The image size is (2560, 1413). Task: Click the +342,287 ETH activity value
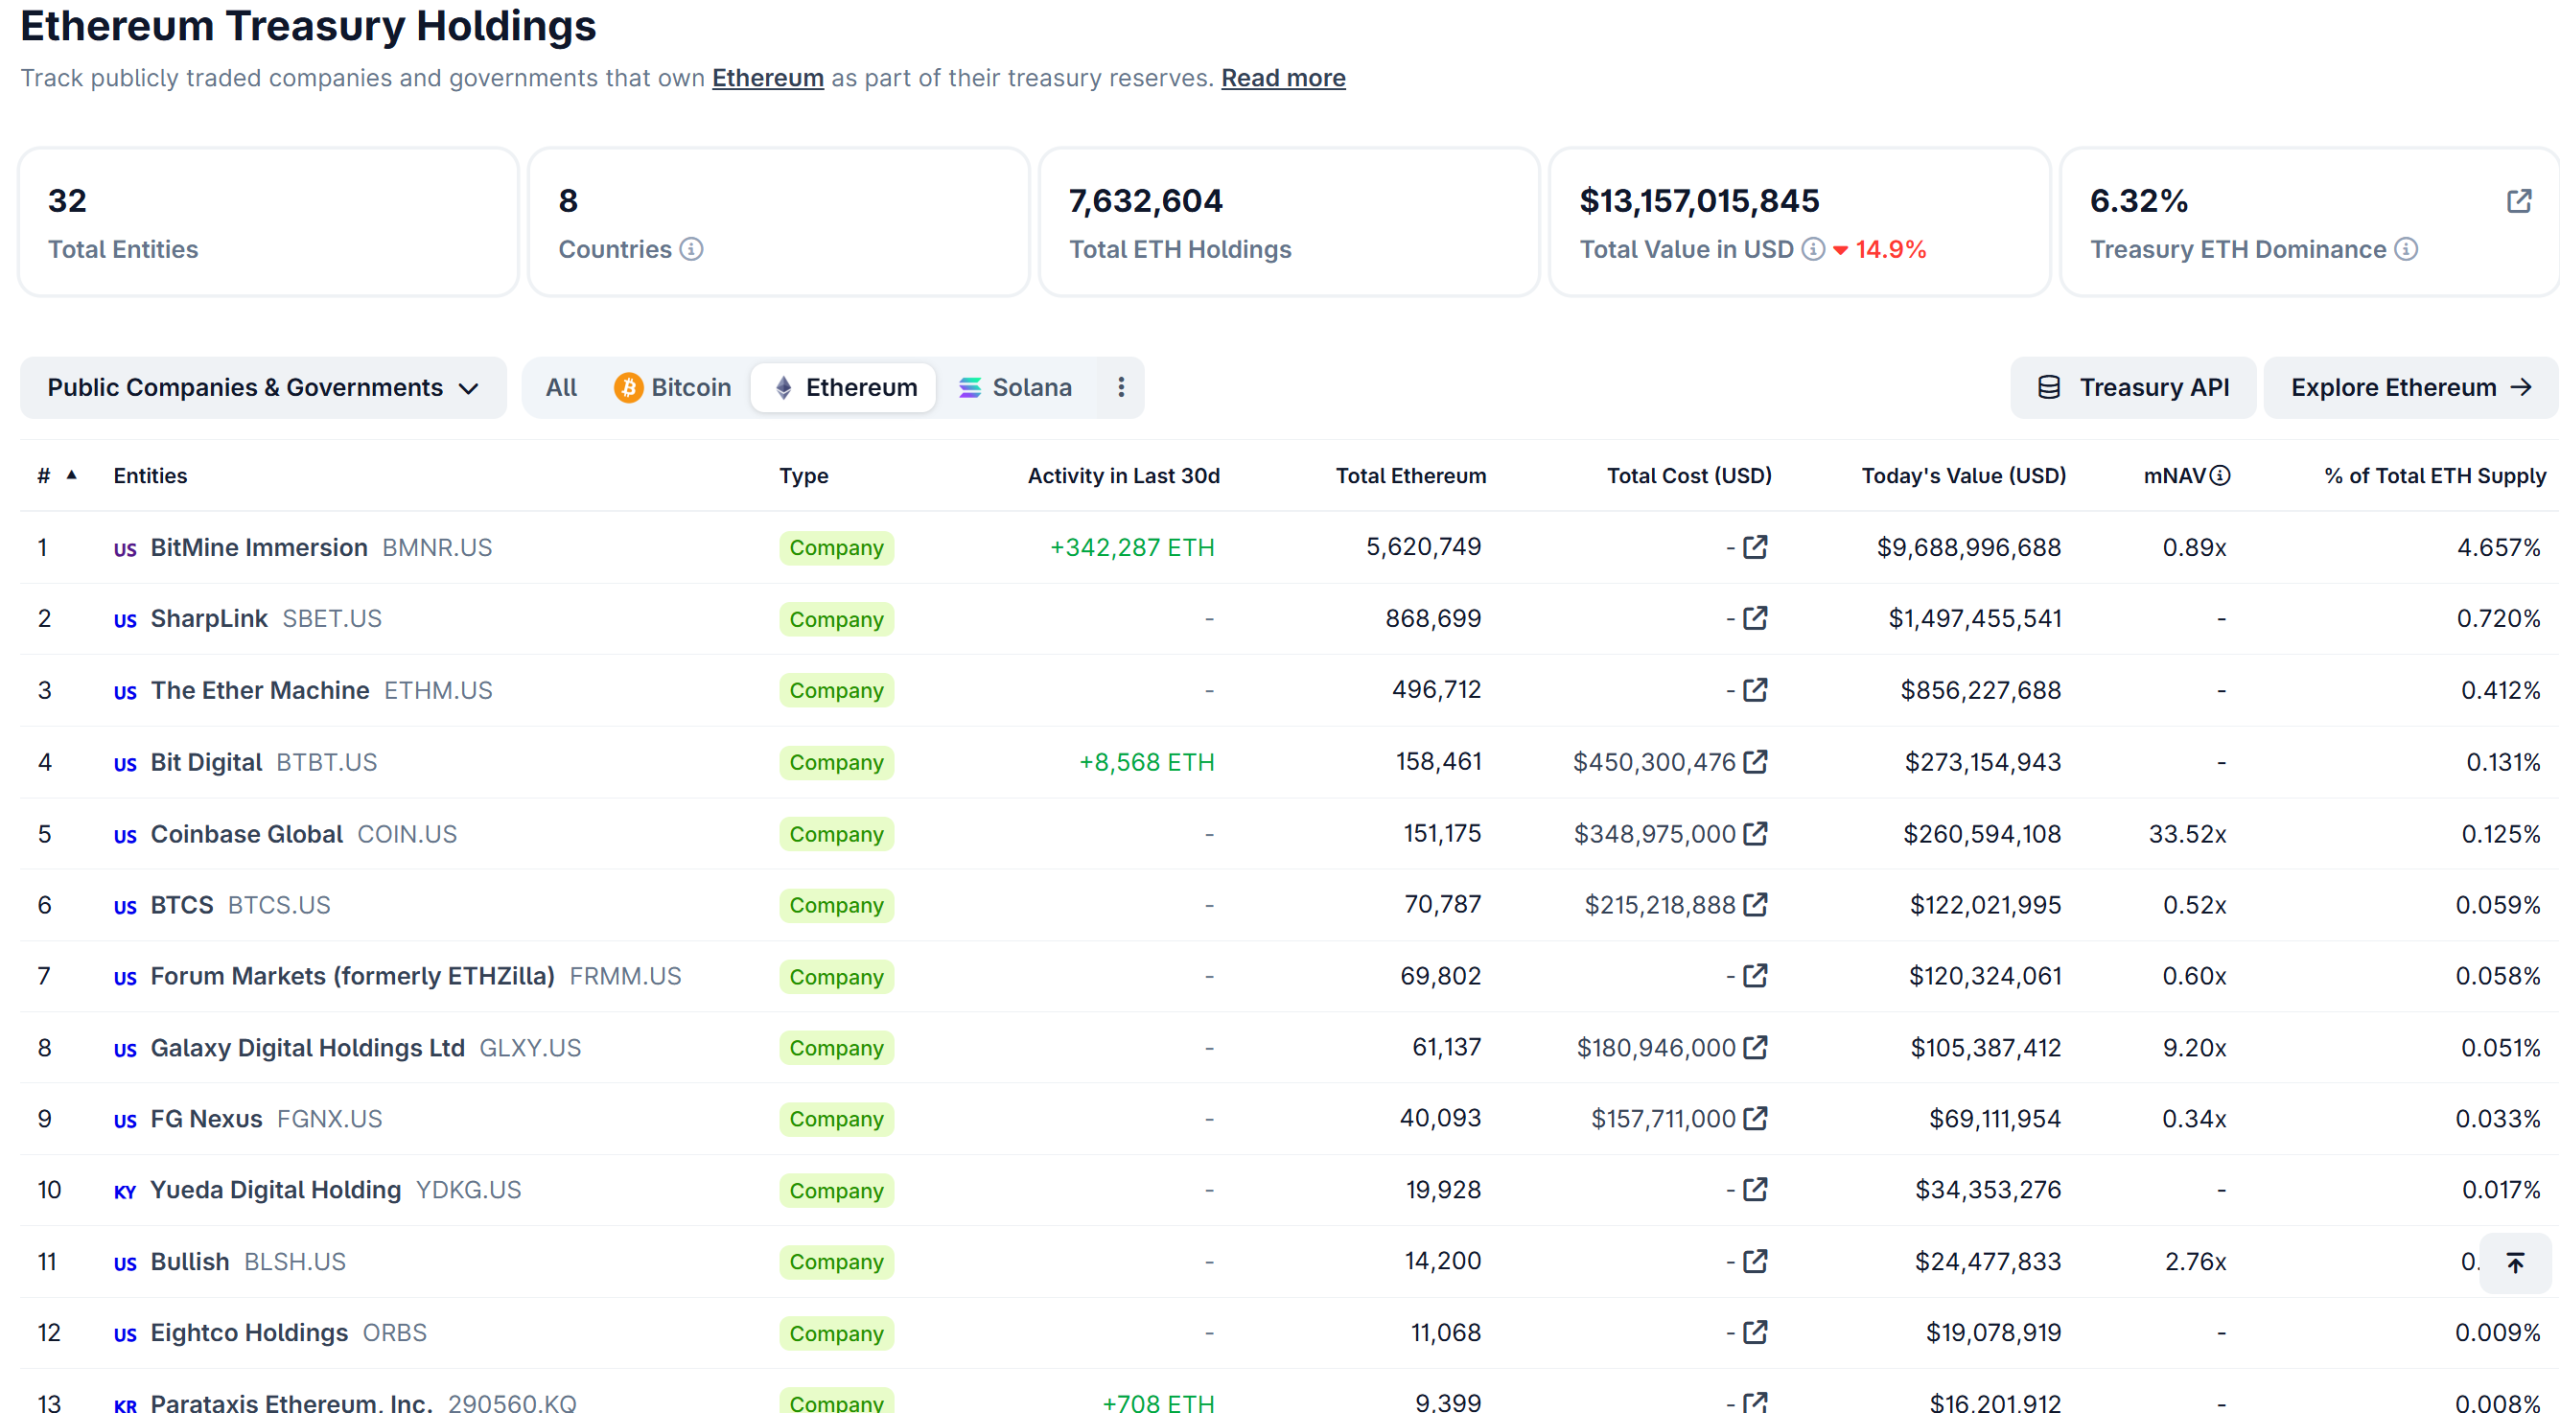click(1131, 547)
